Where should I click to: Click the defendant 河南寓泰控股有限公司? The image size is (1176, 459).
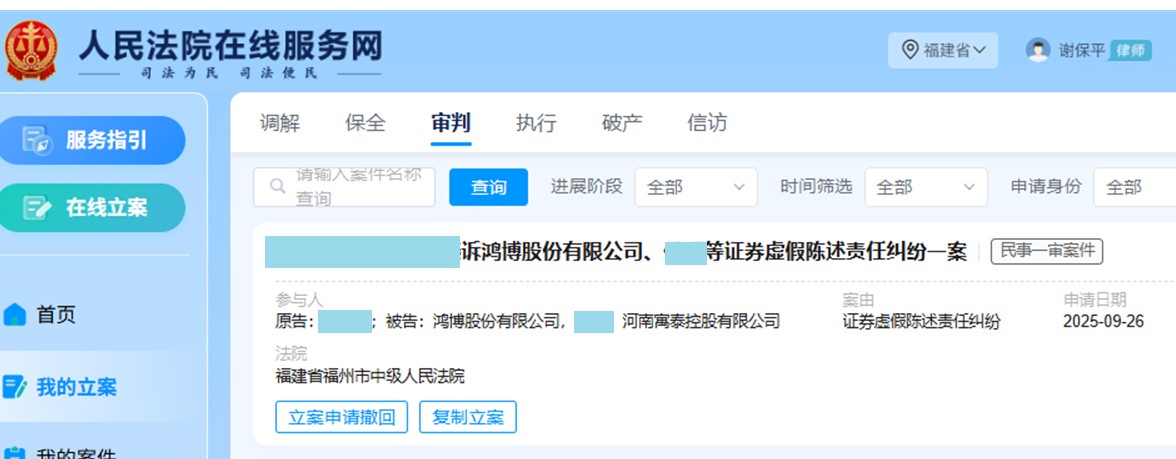tap(700, 322)
